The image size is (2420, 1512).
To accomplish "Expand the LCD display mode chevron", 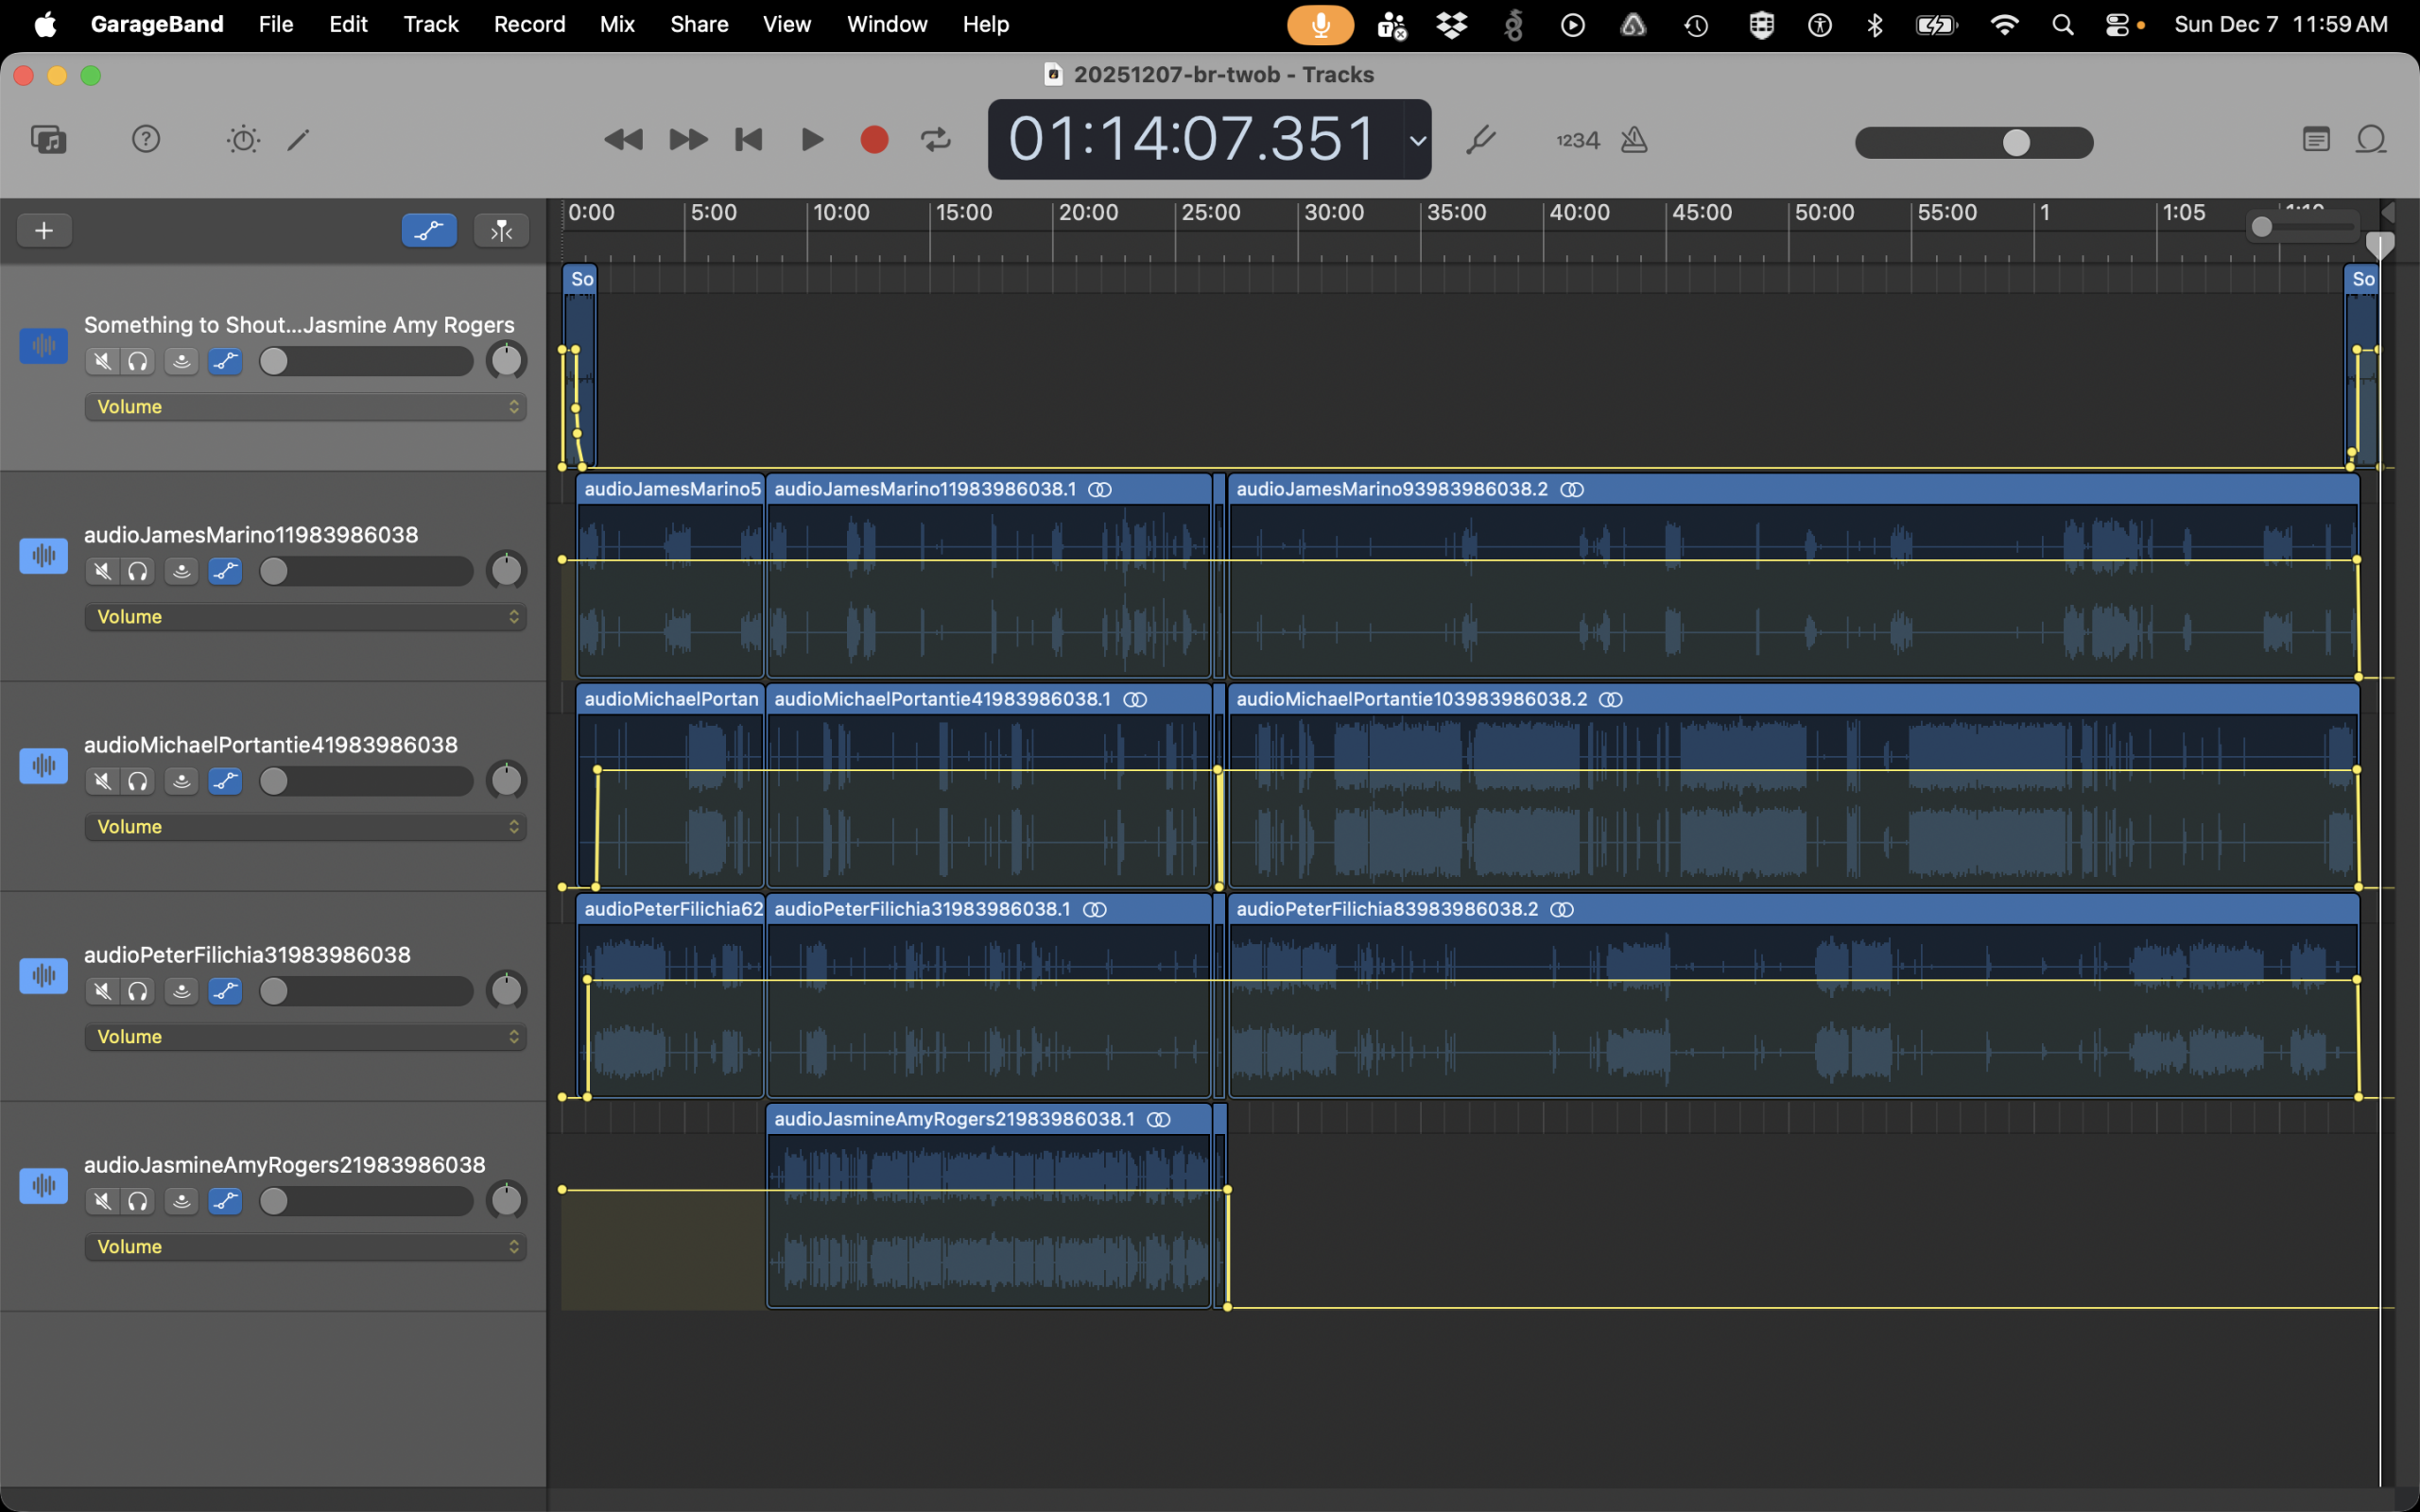I will click(x=1417, y=140).
